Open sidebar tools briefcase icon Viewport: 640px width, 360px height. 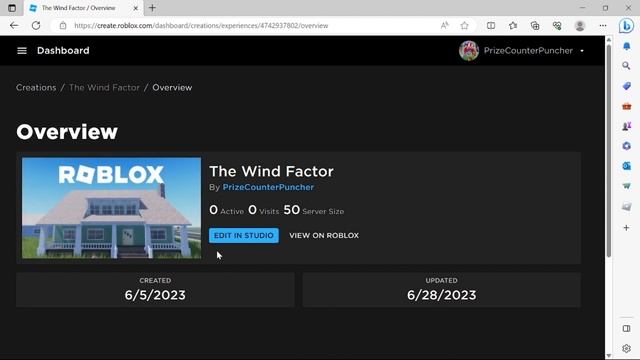[x=627, y=106]
